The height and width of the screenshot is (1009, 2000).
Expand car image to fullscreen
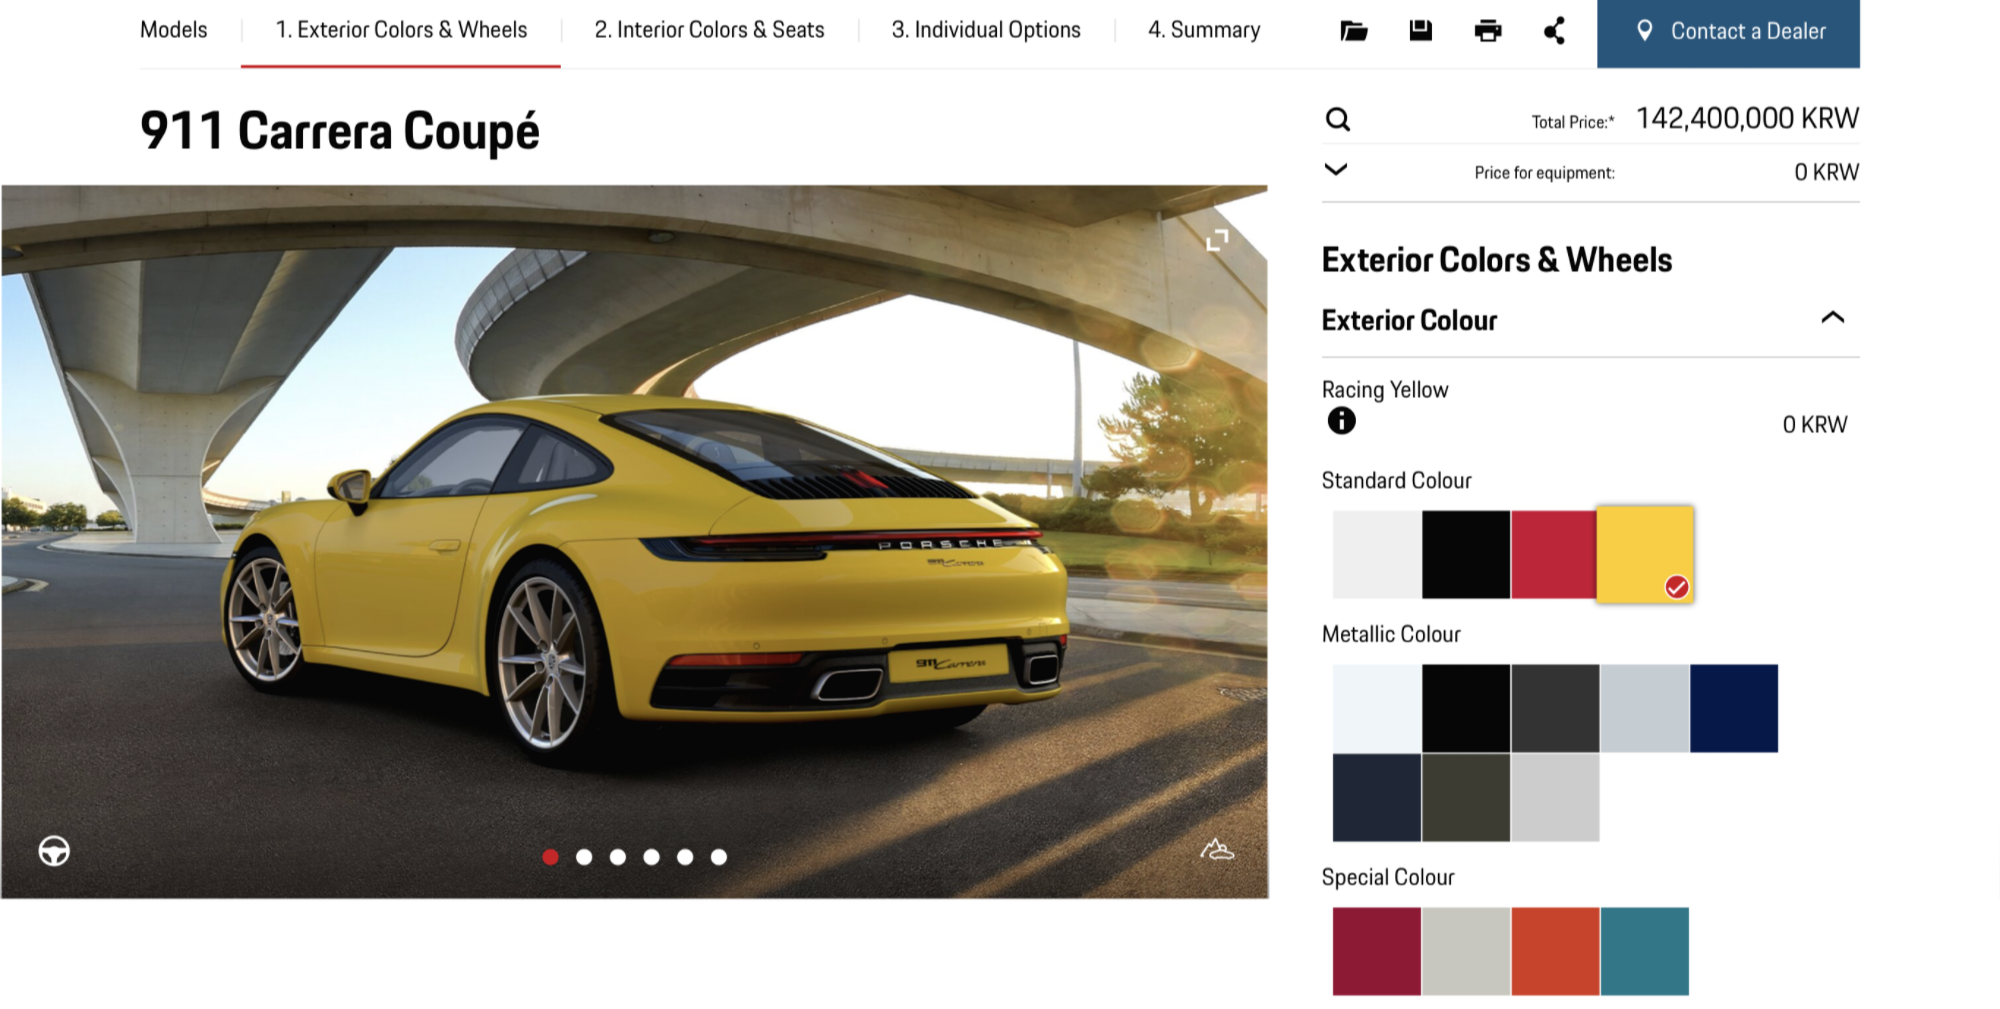click(x=1216, y=240)
